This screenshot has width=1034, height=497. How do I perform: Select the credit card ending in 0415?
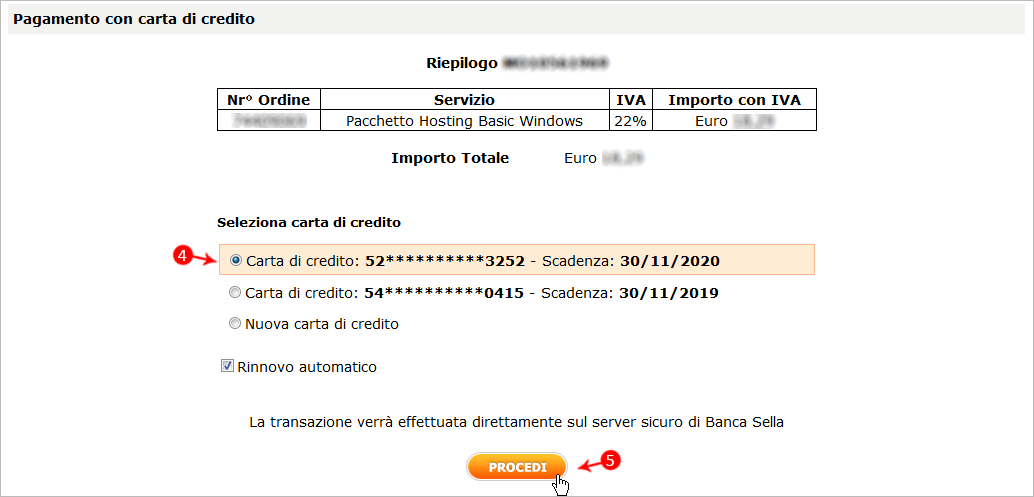tap(235, 293)
